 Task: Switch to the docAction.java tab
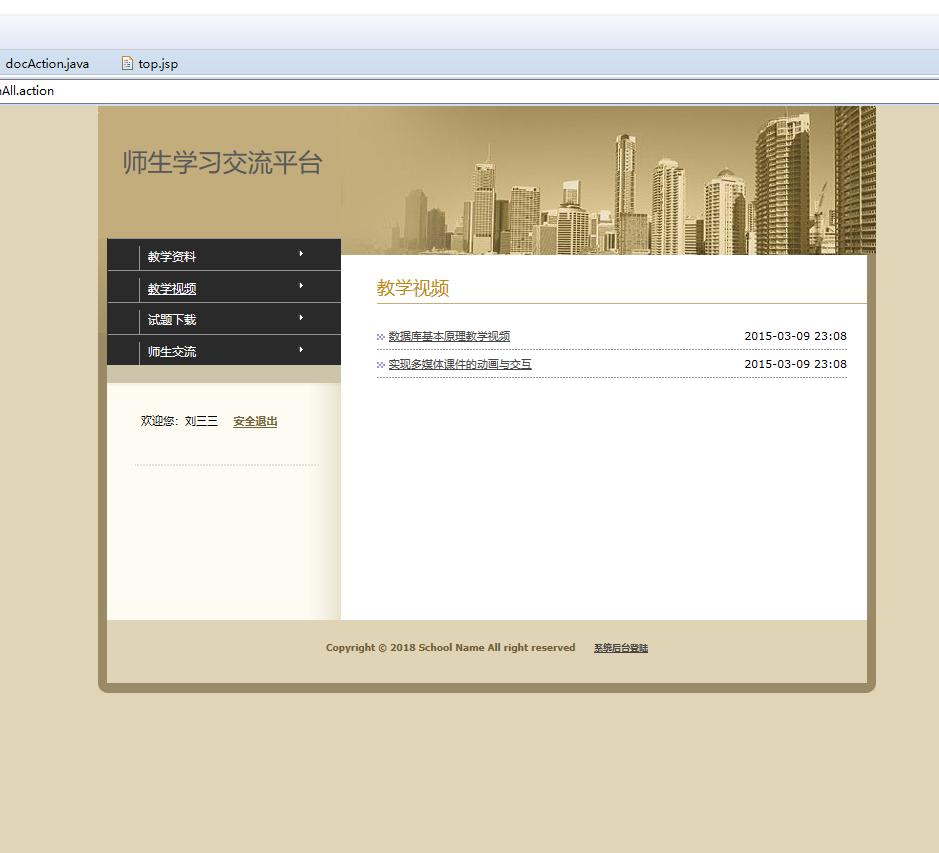[48, 63]
